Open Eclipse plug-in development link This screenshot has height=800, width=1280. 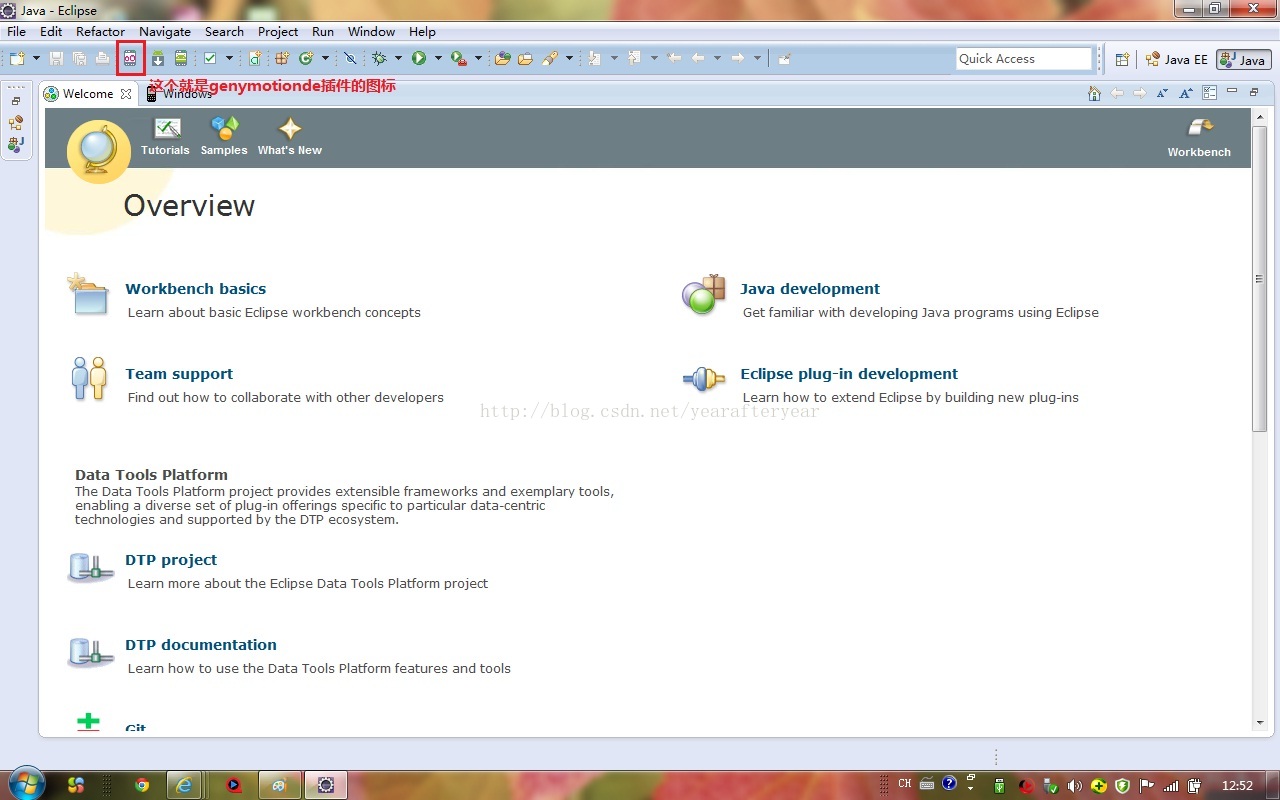click(x=849, y=374)
